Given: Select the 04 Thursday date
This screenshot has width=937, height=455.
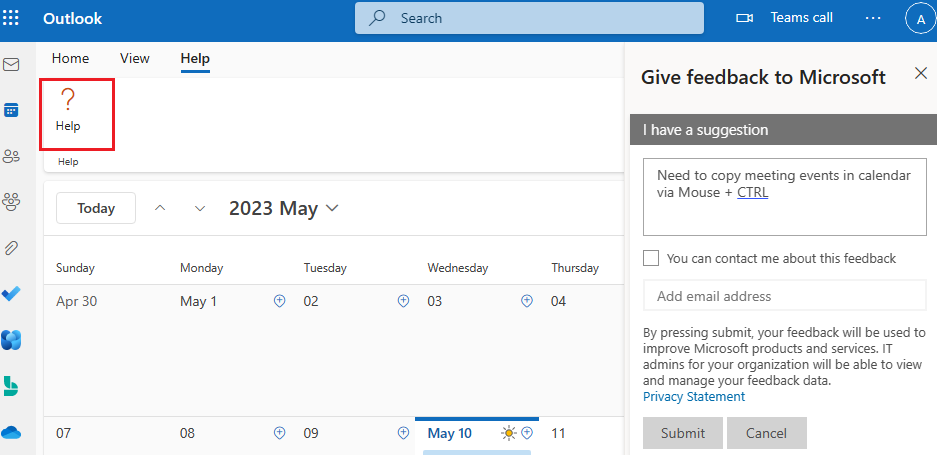Looking at the screenshot, I should click(x=558, y=301).
